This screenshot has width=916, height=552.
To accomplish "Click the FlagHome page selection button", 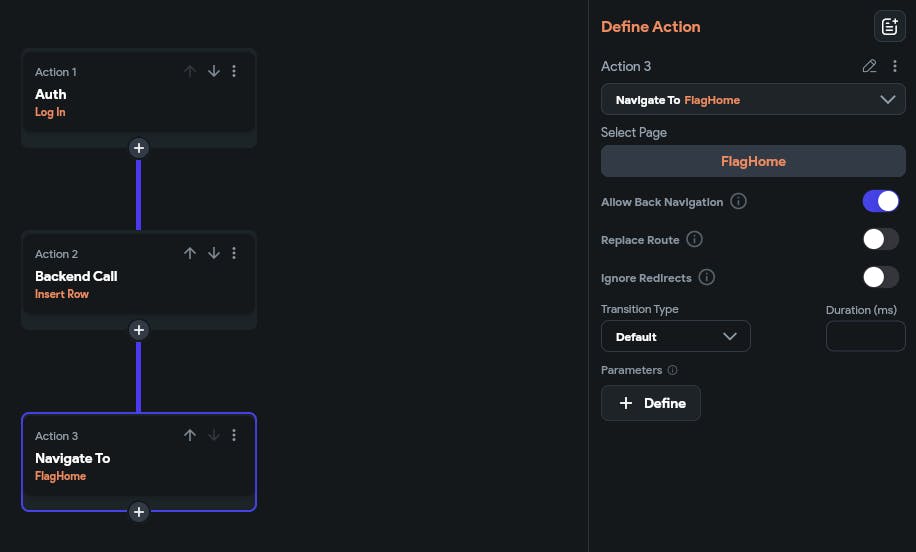I will [x=753, y=161].
